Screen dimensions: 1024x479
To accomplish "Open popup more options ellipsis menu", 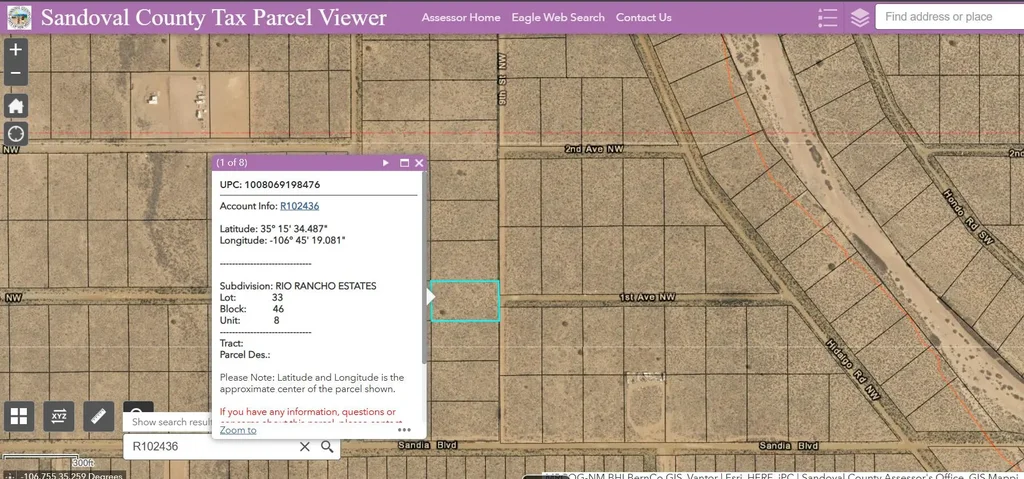I will (x=404, y=430).
